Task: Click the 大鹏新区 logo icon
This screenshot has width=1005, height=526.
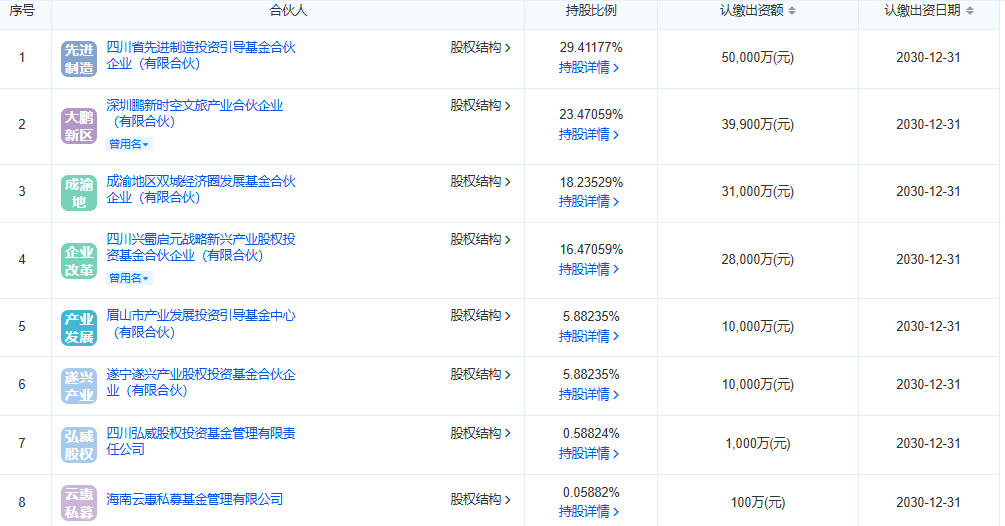Action: click(x=79, y=126)
